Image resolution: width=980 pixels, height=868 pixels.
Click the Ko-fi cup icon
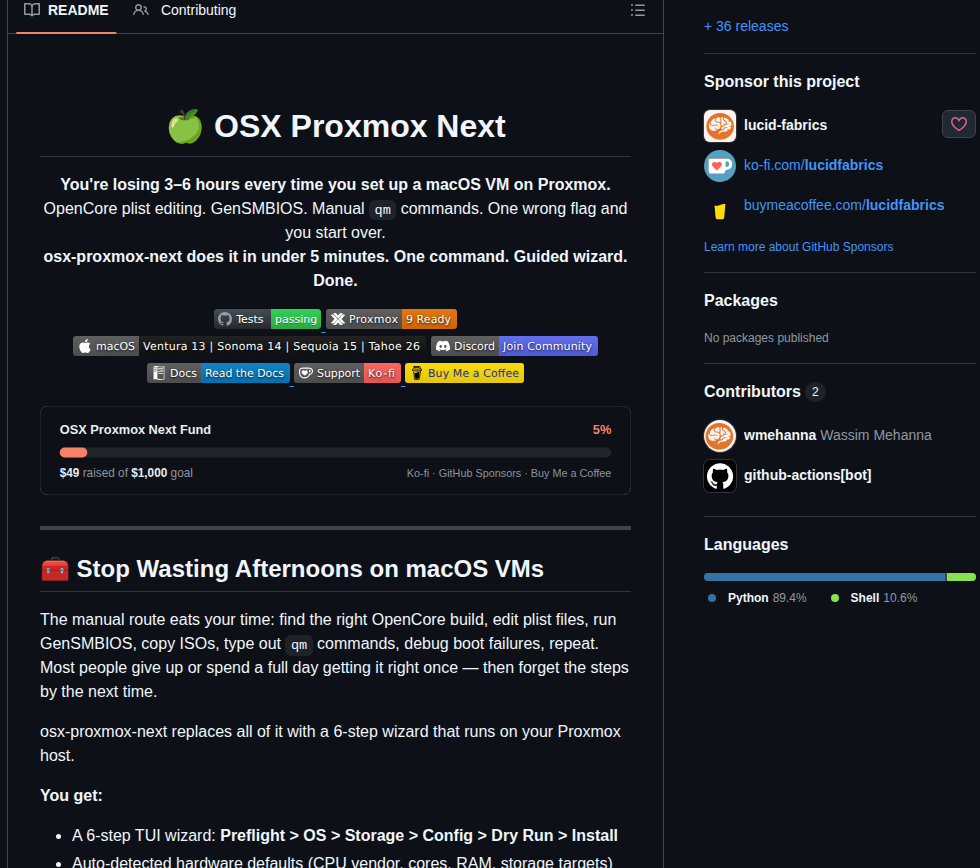coord(720,166)
